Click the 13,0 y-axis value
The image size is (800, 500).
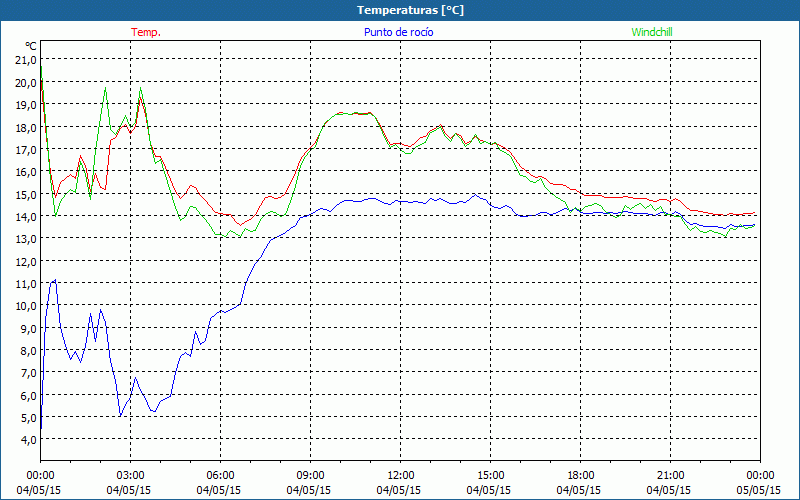[x=27, y=238]
